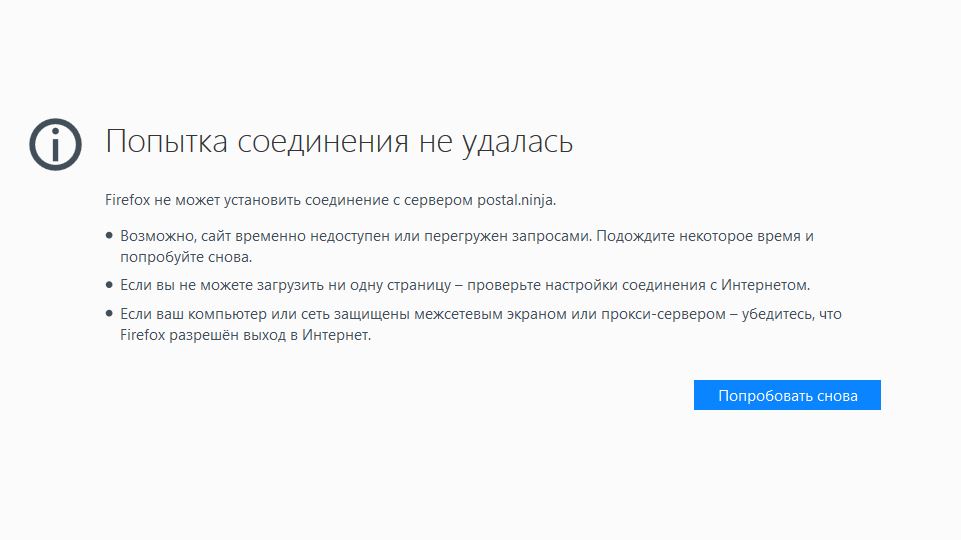Click the Попробовать снова button
The width and height of the screenshot is (961, 540).
tap(787, 395)
